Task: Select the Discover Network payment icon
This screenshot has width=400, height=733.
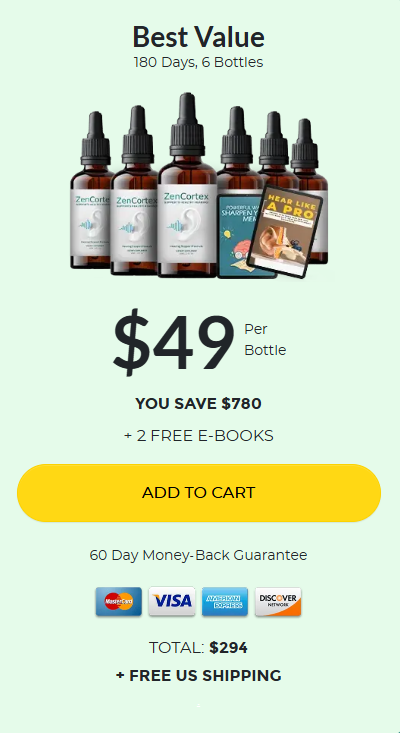Action: [278, 602]
